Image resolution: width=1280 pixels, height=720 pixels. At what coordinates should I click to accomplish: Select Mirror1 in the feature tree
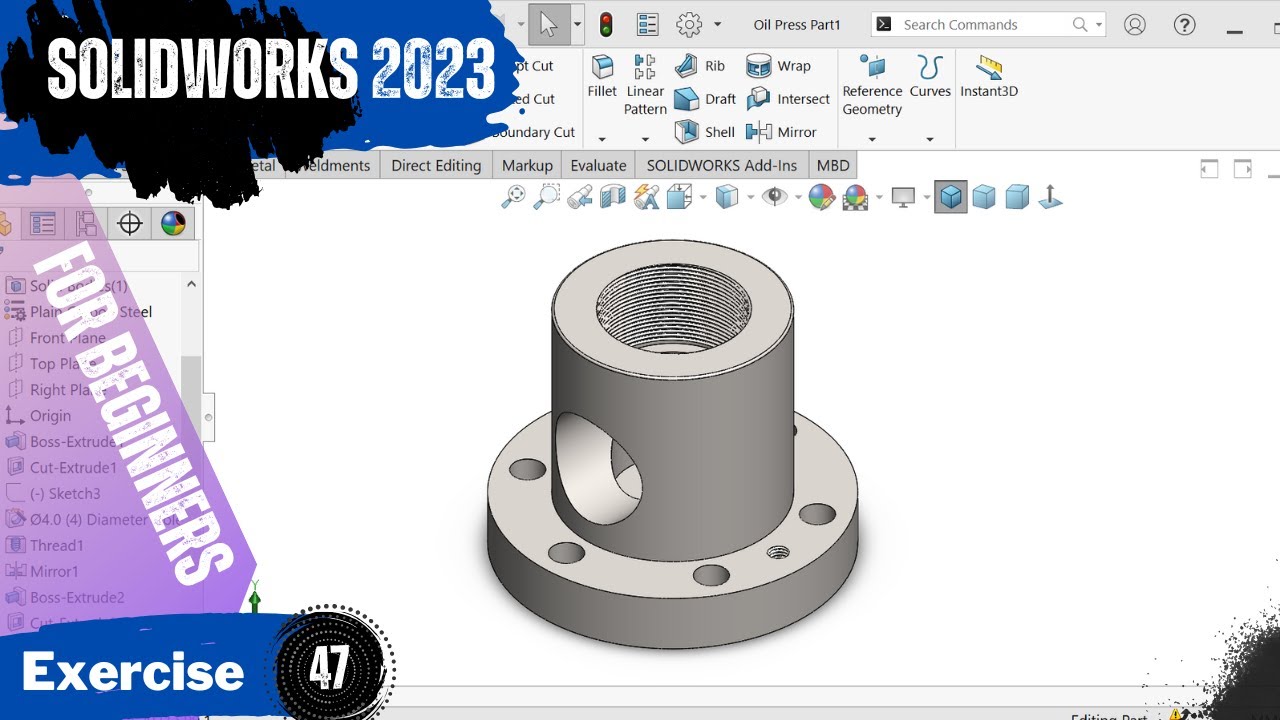pyautogui.click(x=41, y=571)
